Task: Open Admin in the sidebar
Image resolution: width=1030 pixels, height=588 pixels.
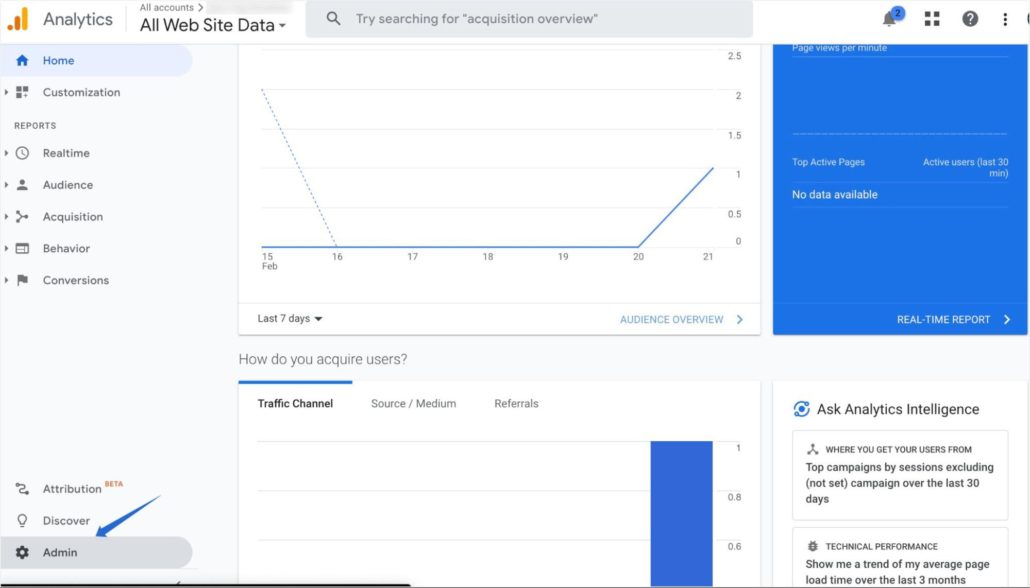Action: [x=96, y=553]
